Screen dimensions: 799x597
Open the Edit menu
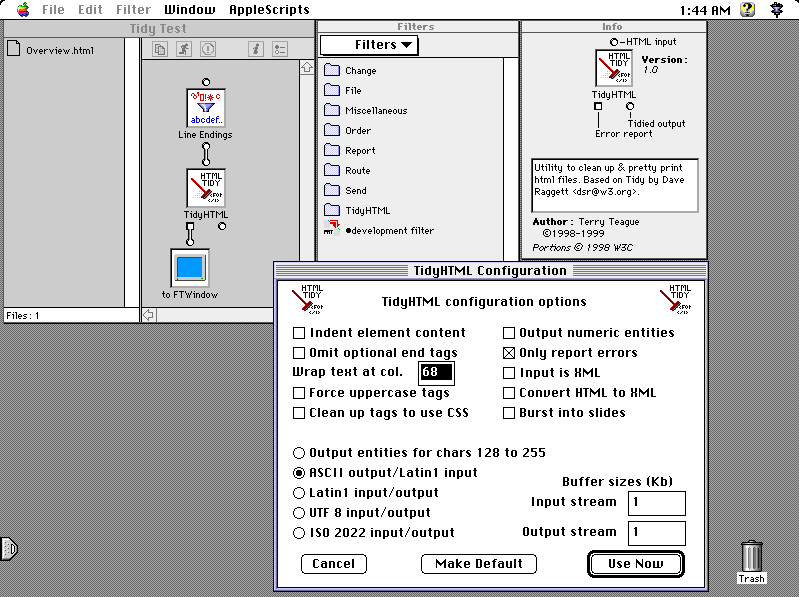tap(90, 9)
